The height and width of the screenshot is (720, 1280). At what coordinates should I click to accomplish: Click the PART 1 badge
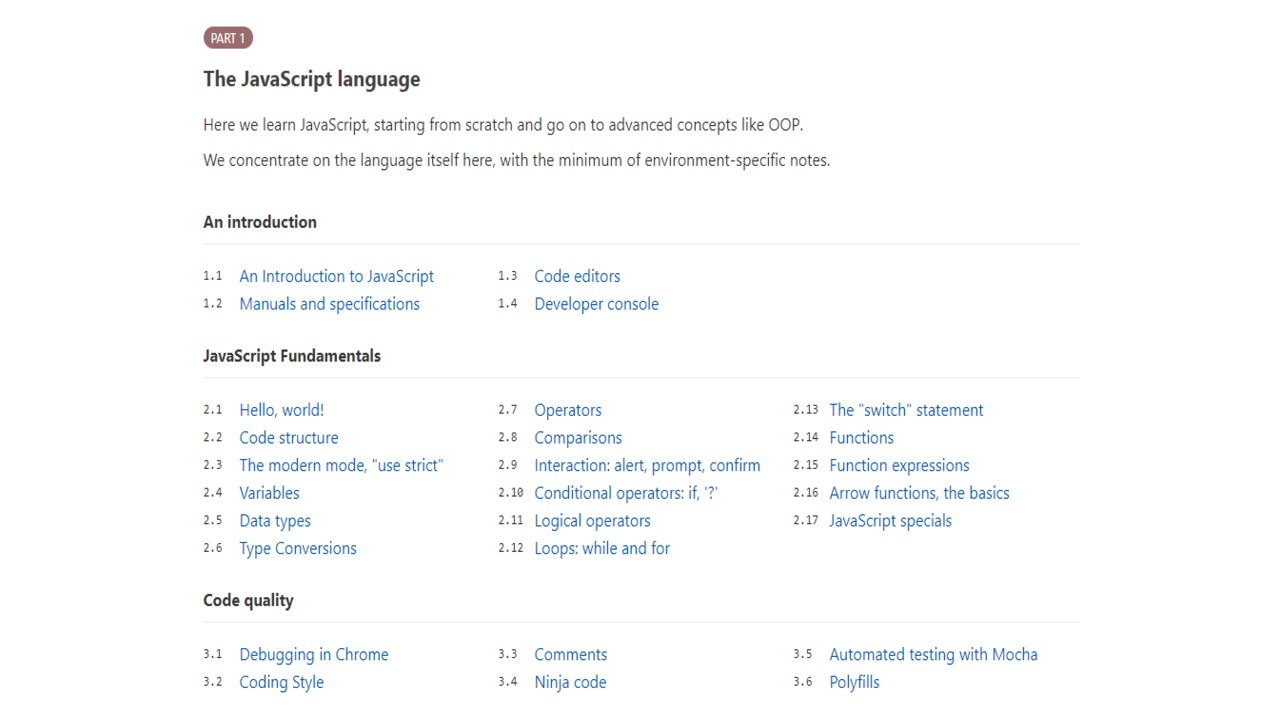click(228, 38)
